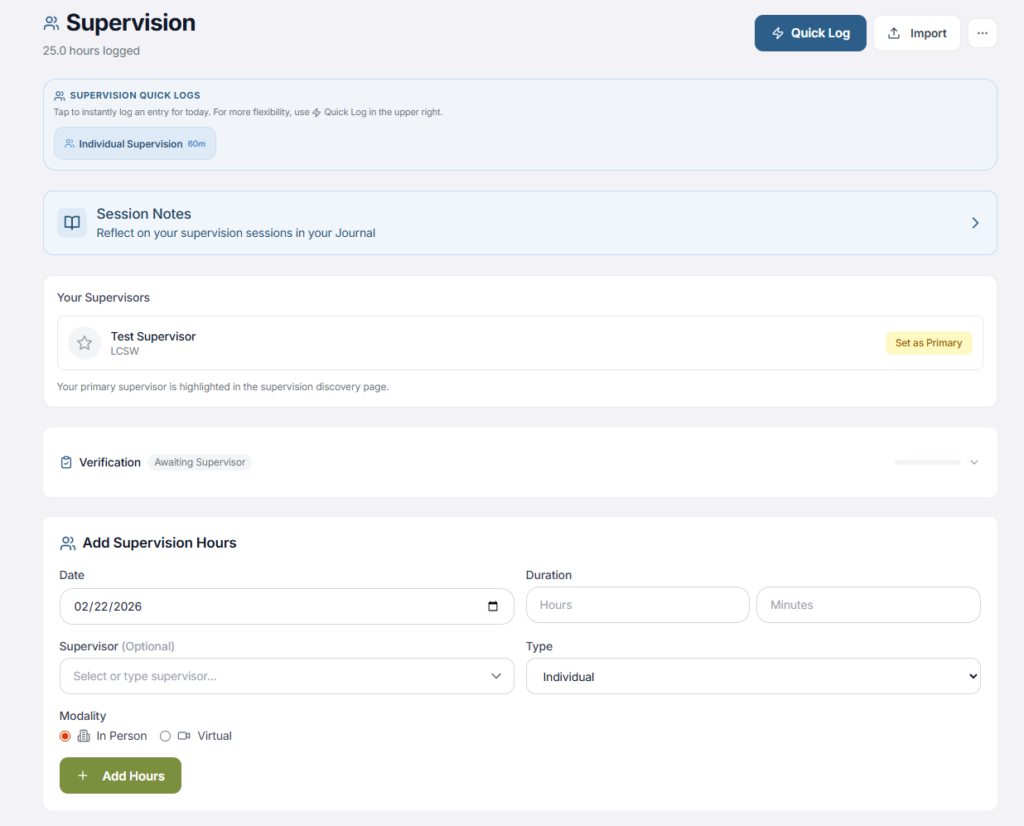The image size is (1024, 826).
Task: Click the star icon beside Test Supervisor
Action: (x=85, y=343)
